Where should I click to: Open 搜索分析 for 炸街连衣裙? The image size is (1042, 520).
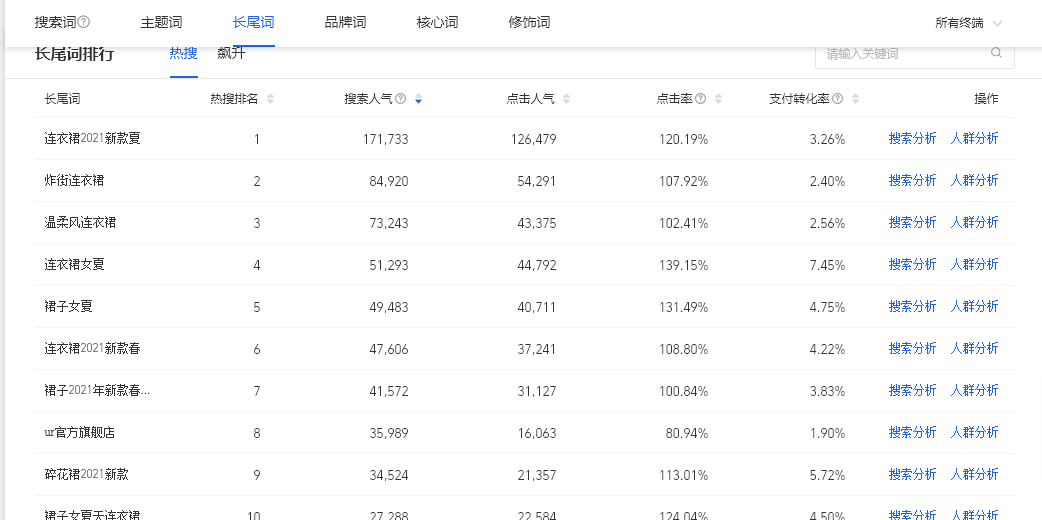pos(912,180)
